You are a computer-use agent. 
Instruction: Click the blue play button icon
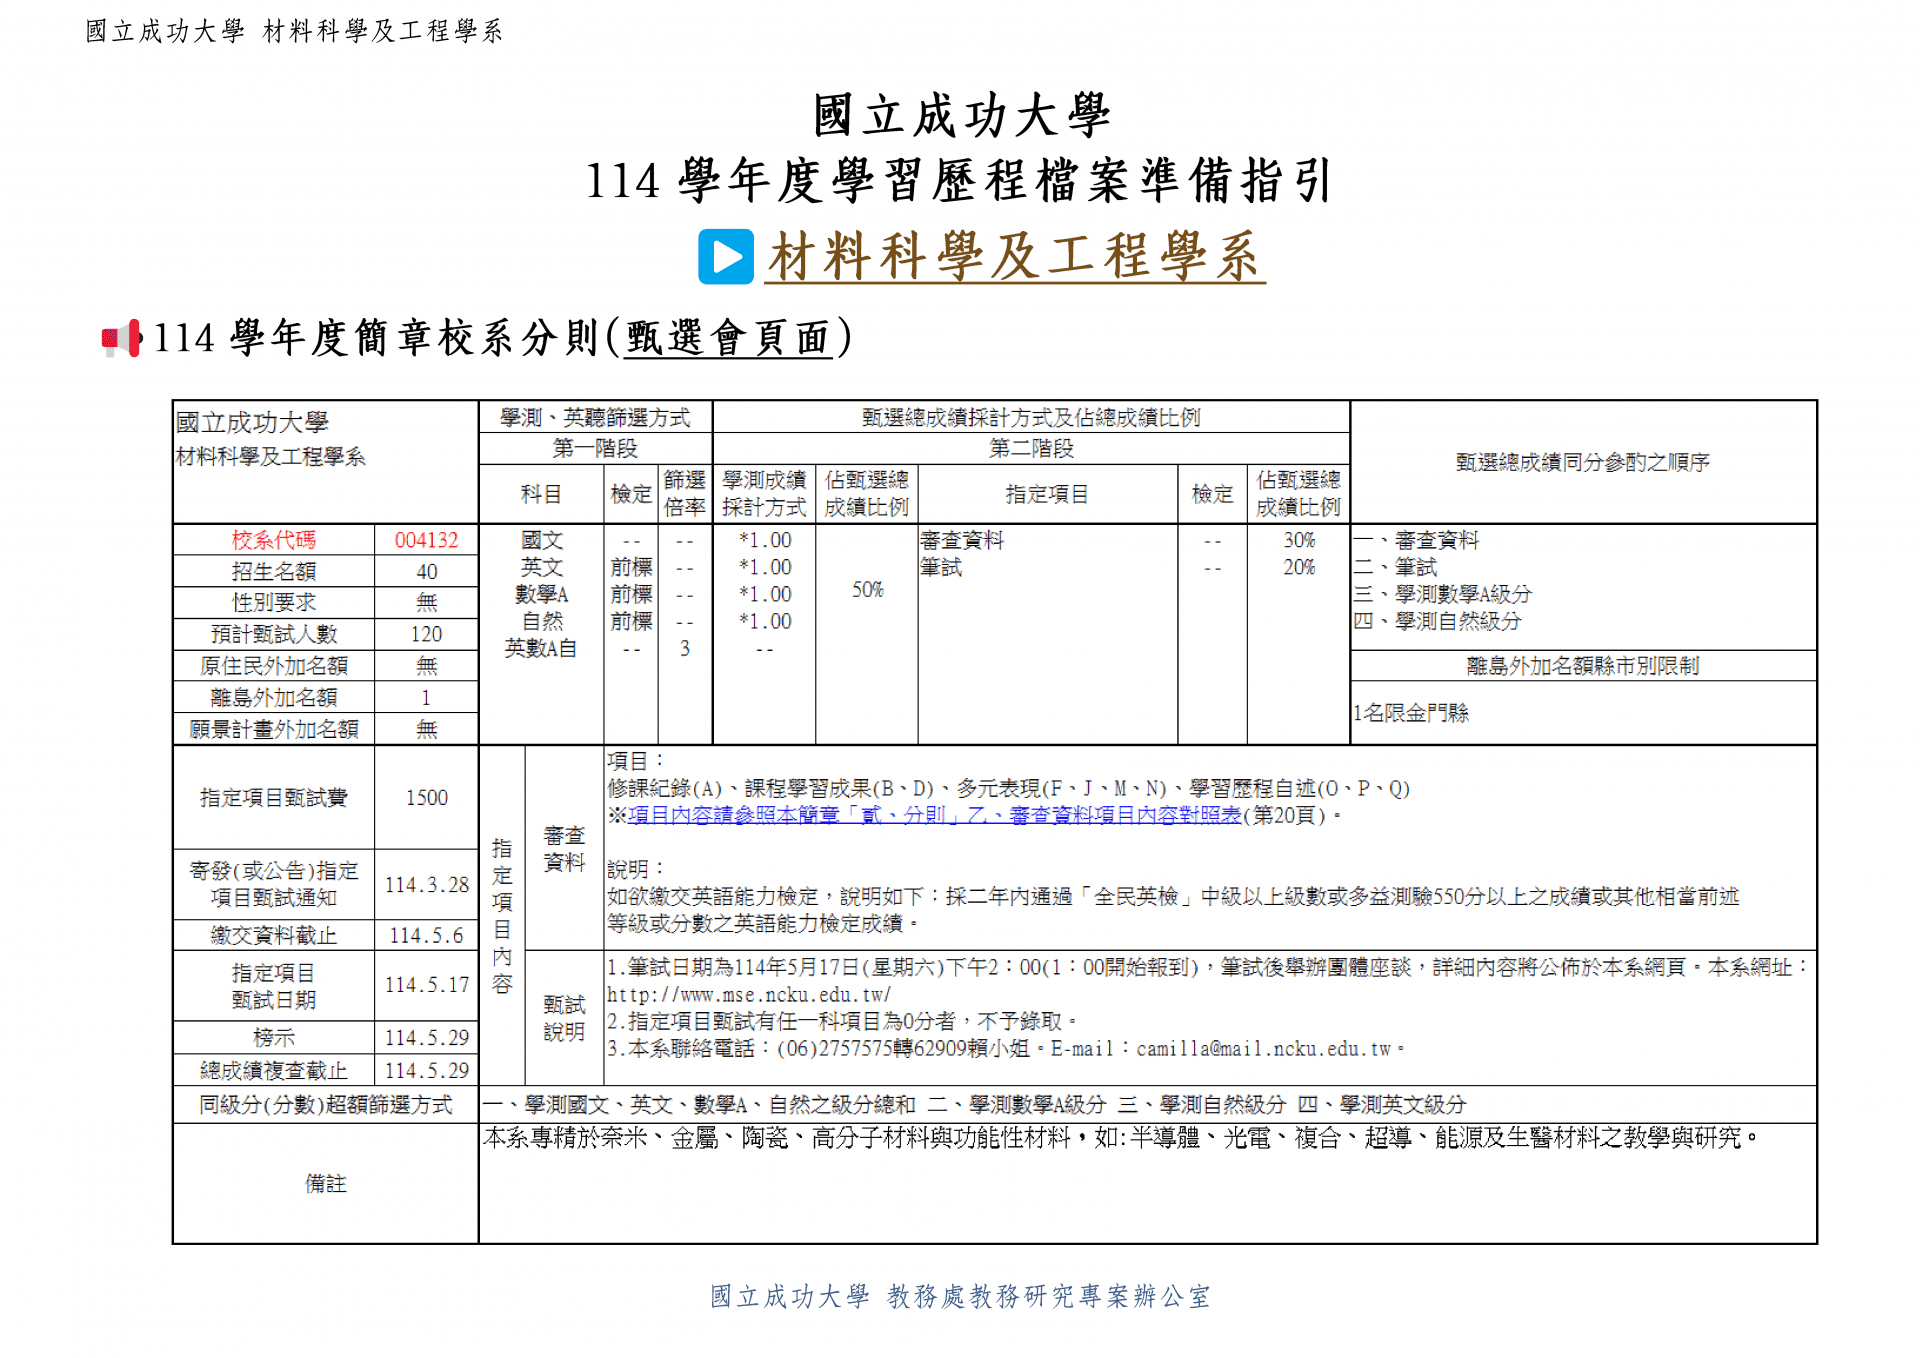(x=725, y=257)
